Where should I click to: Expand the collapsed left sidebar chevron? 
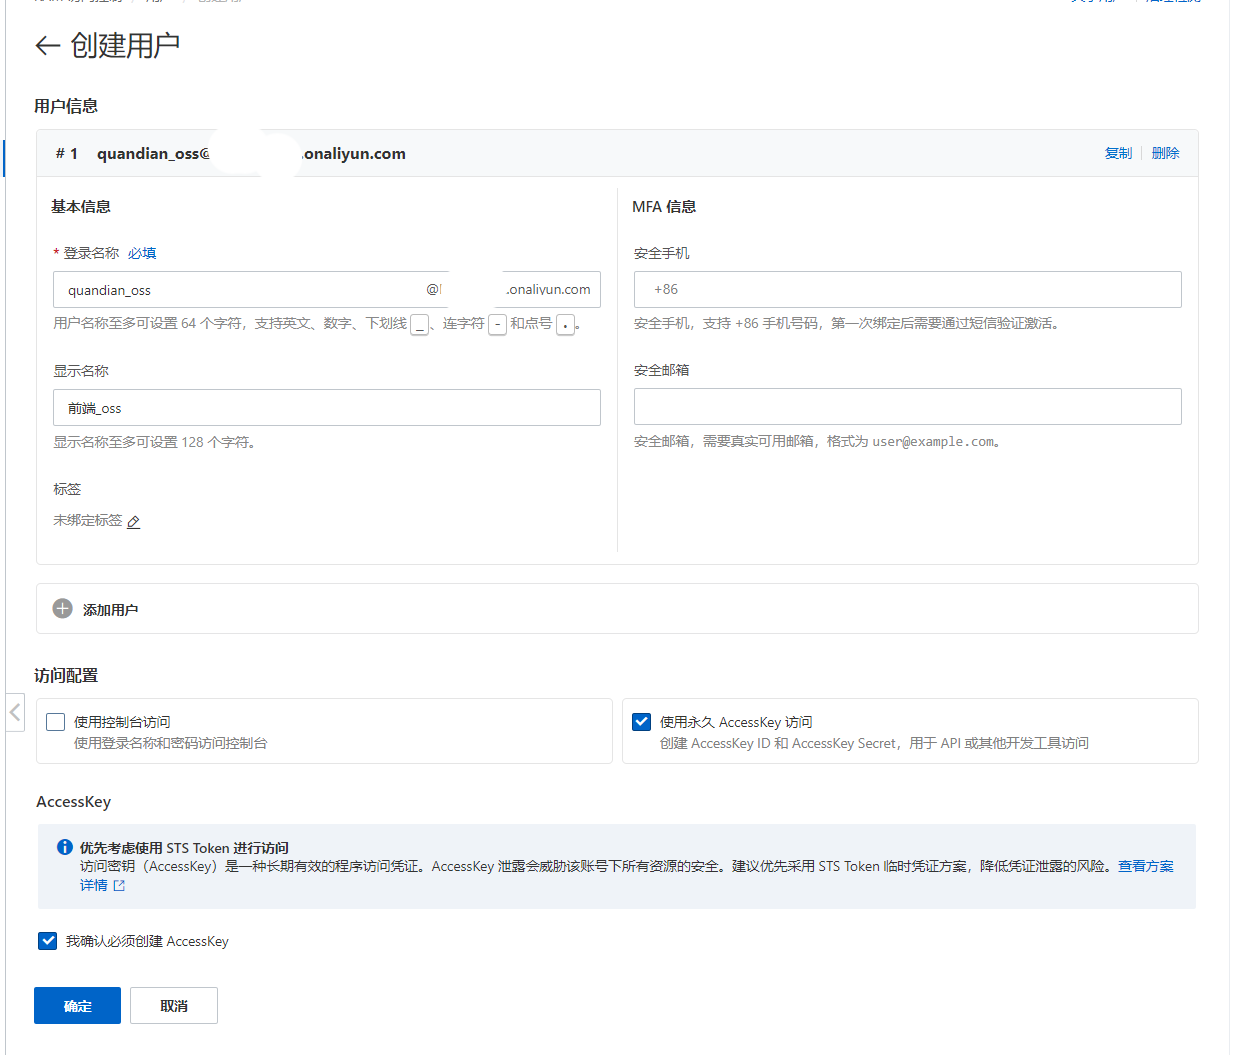14,712
